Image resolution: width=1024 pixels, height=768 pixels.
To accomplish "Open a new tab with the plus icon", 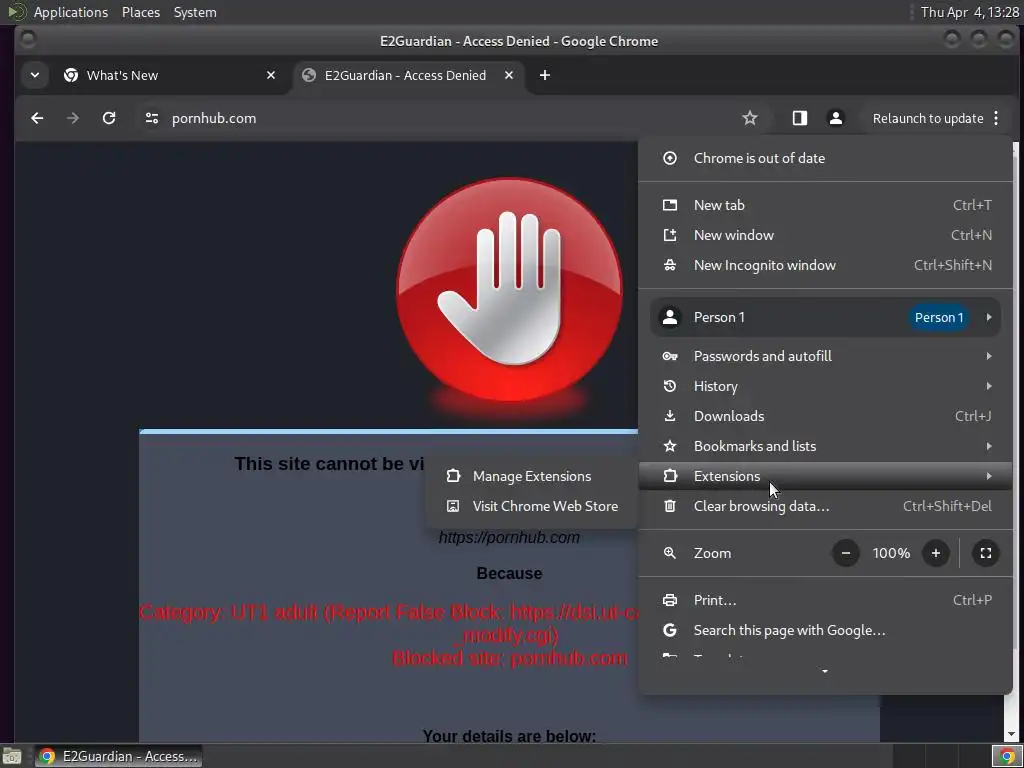I will (x=545, y=75).
